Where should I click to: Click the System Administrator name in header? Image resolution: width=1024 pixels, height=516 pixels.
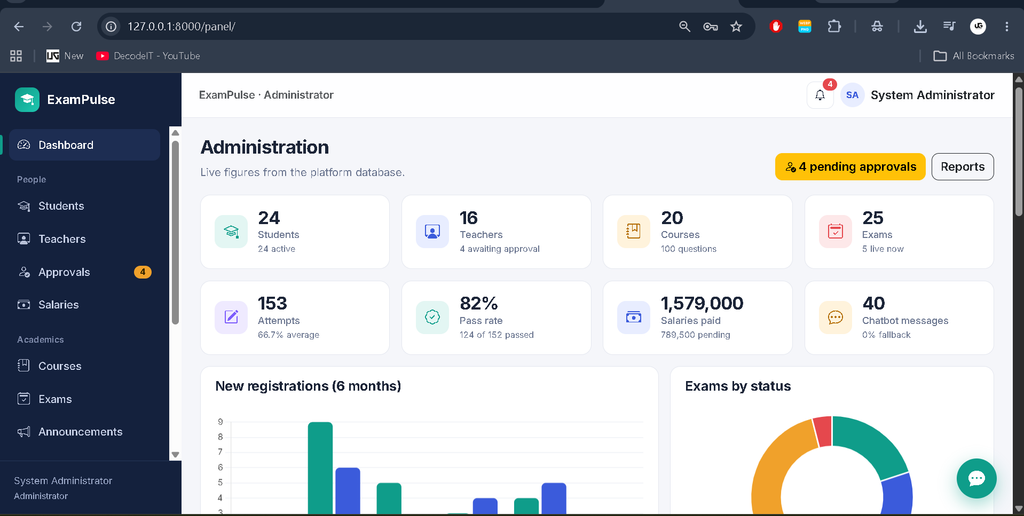tap(933, 95)
